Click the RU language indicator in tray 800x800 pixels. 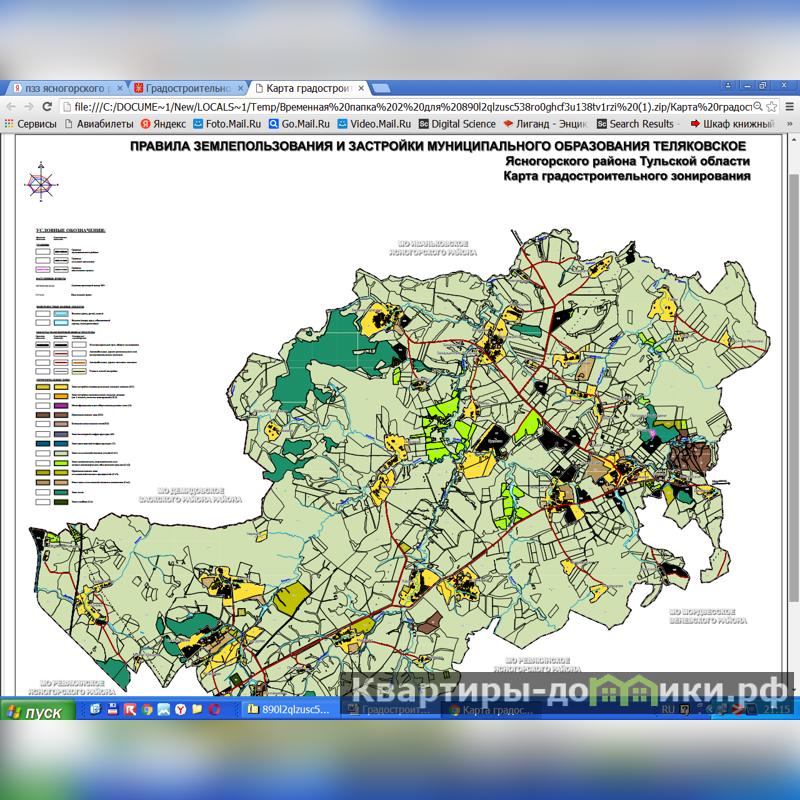(x=668, y=709)
